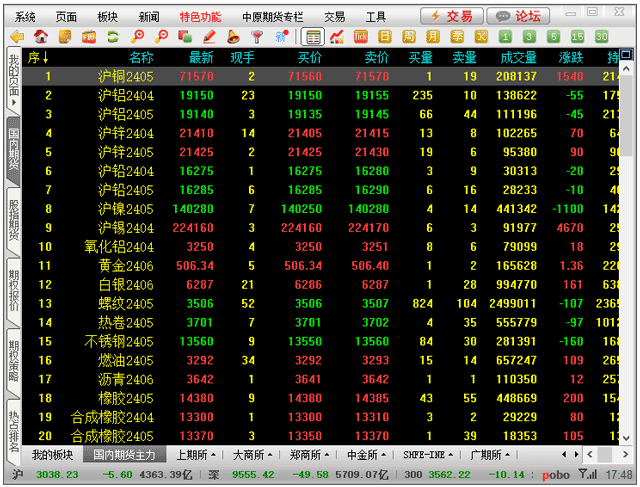Viewport: 640px width, 487px height.
Task: Open the alert bell icon
Action: [233, 37]
